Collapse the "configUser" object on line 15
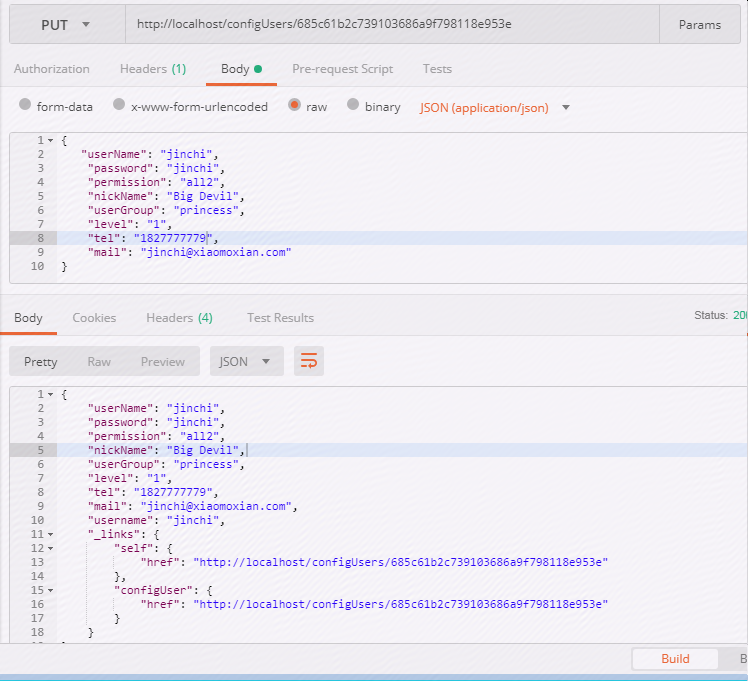Image resolution: width=748 pixels, height=681 pixels. click(50, 590)
